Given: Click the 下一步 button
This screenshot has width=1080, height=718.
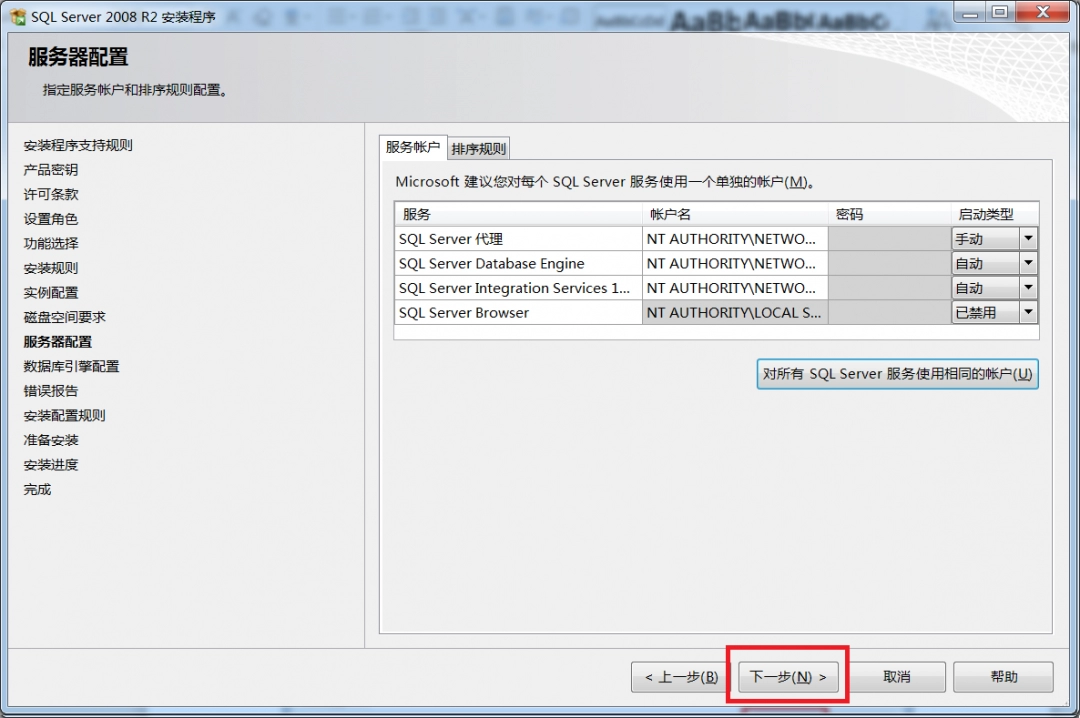Looking at the screenshot, I should [x=787, y=677].
